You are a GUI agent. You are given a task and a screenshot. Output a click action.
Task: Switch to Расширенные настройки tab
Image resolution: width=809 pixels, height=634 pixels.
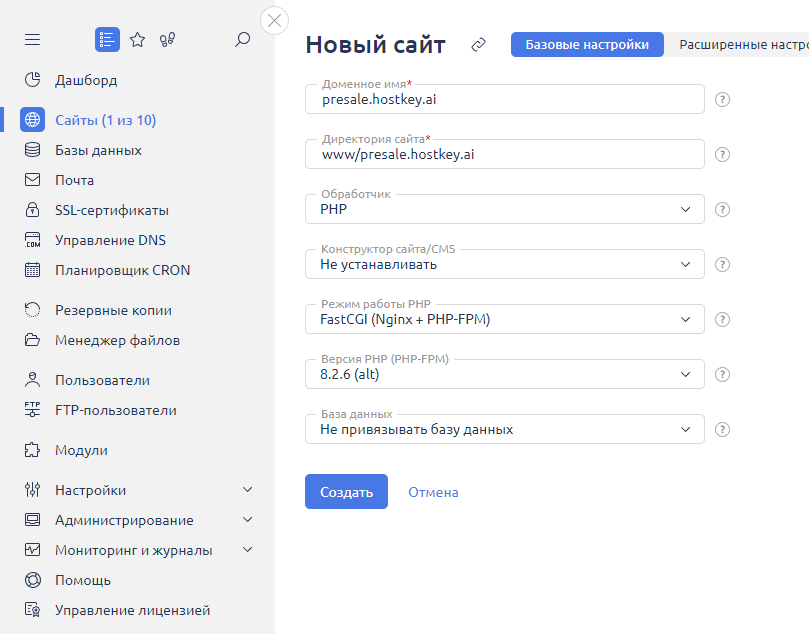(x=737, y=45)
